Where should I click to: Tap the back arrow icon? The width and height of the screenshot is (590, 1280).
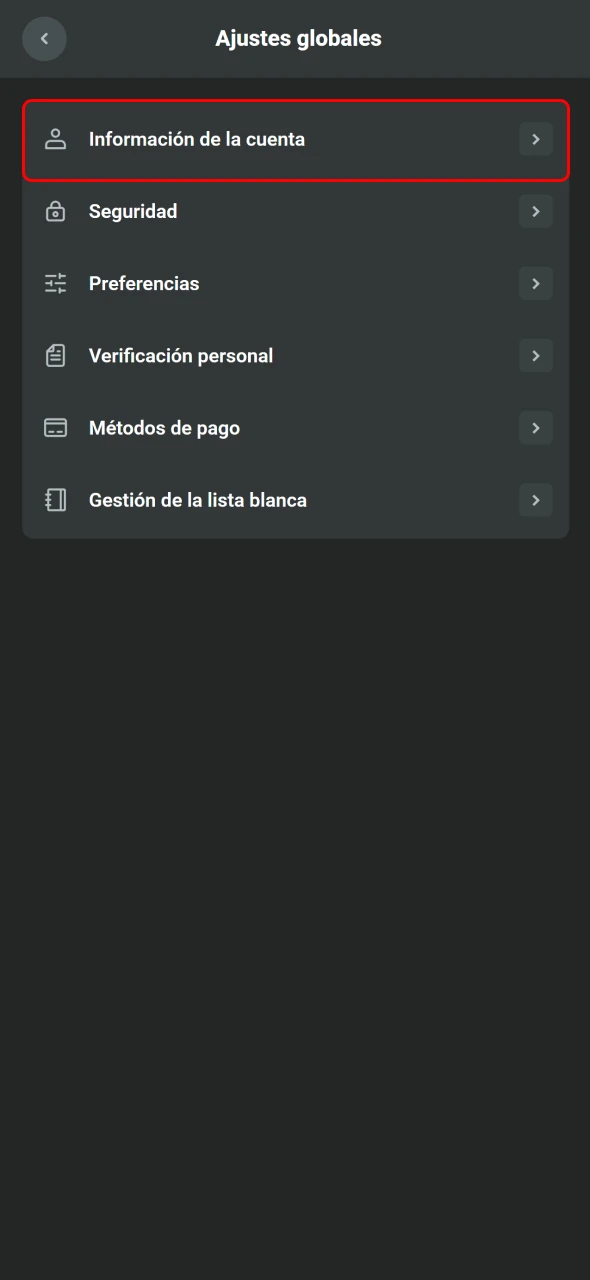pyautogui.click(x=44, y=38)
